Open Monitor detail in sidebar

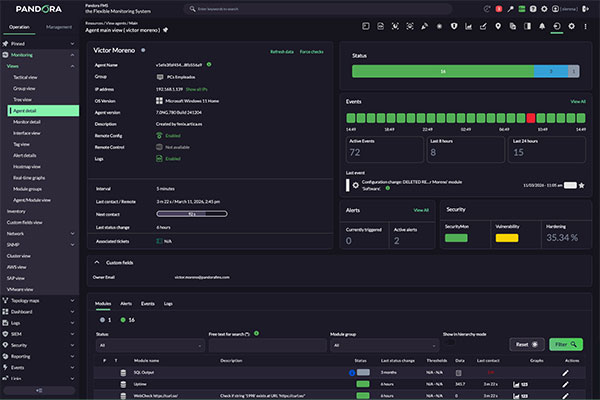pyautogui.click(x=27, y=122)
